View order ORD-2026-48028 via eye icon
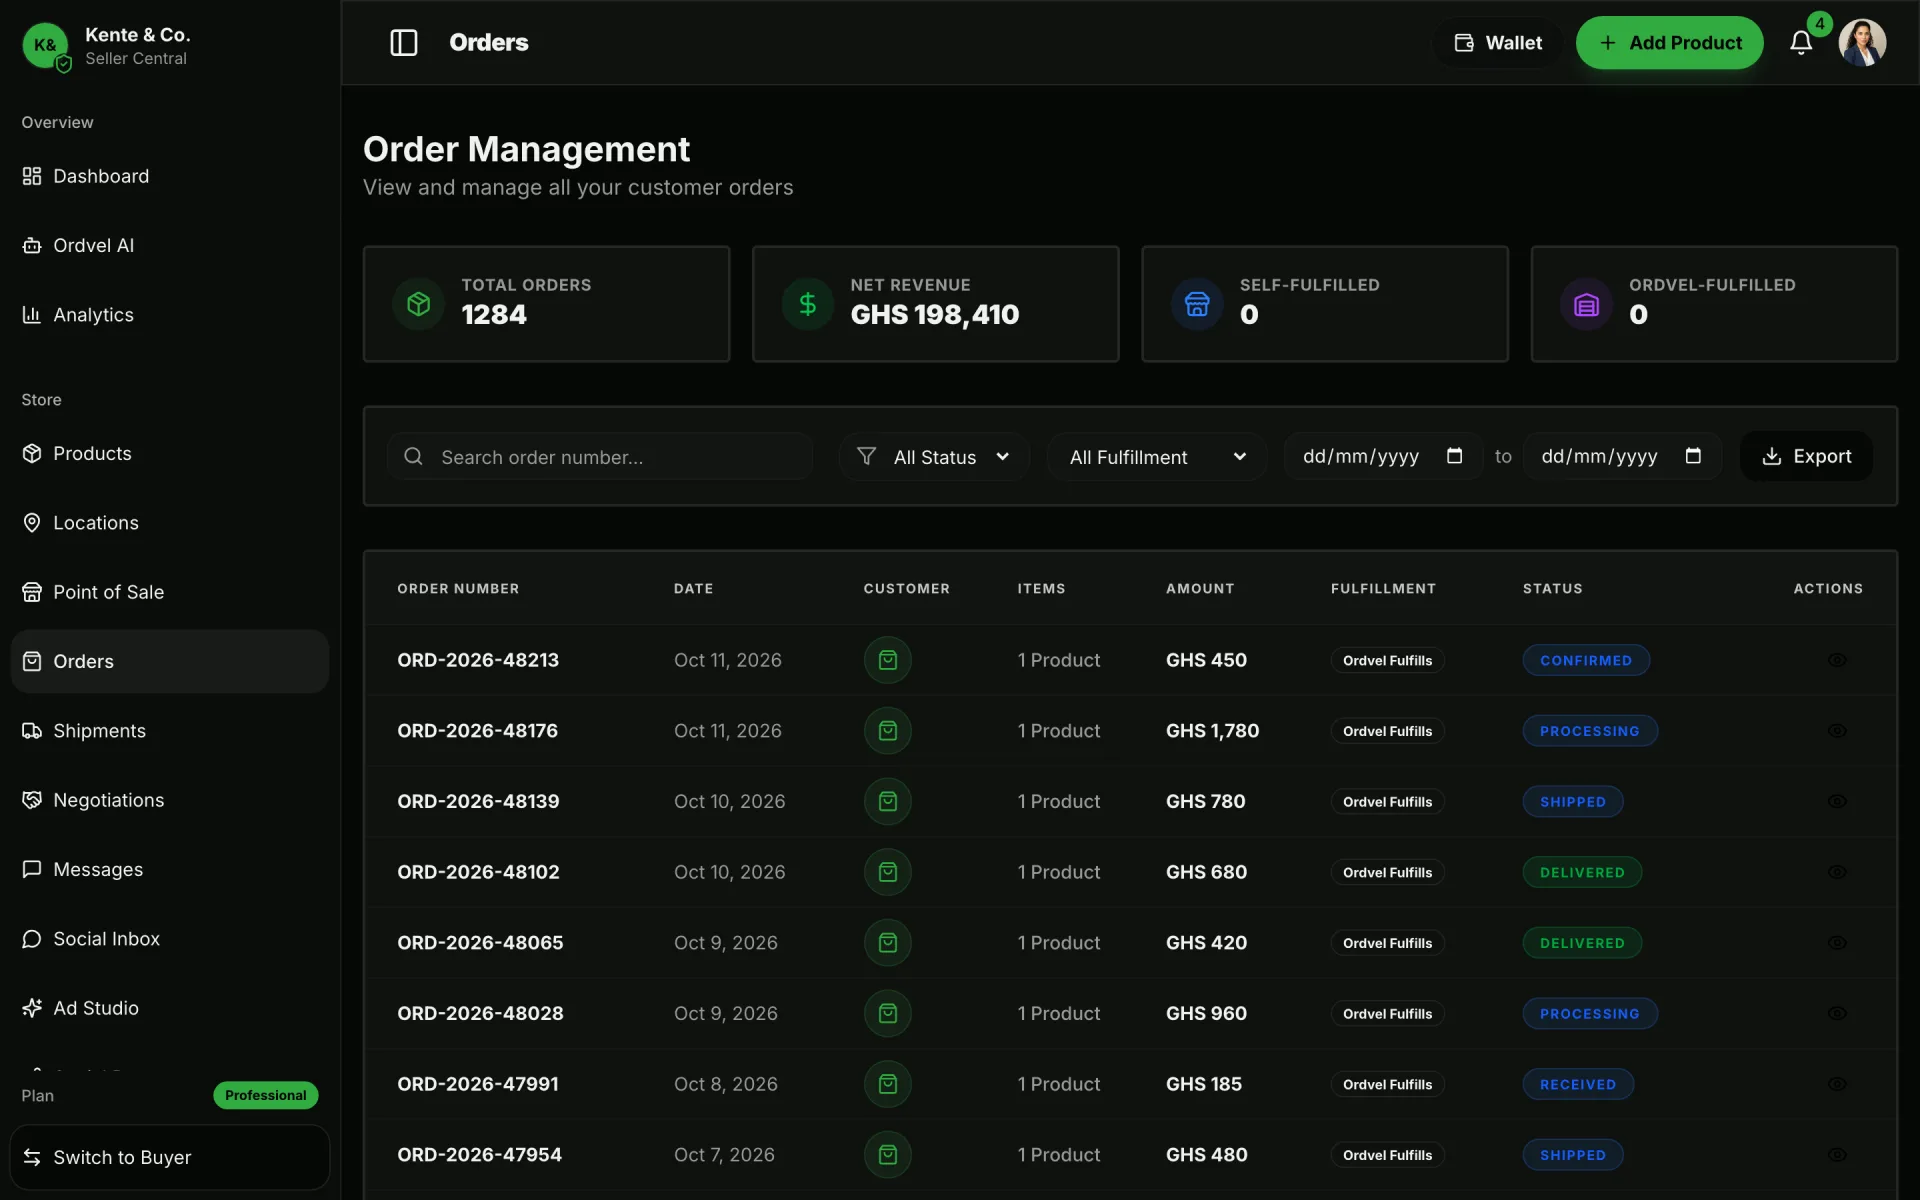1920x1200 pixels. pyautogui.click(x=1837, y=1013)
